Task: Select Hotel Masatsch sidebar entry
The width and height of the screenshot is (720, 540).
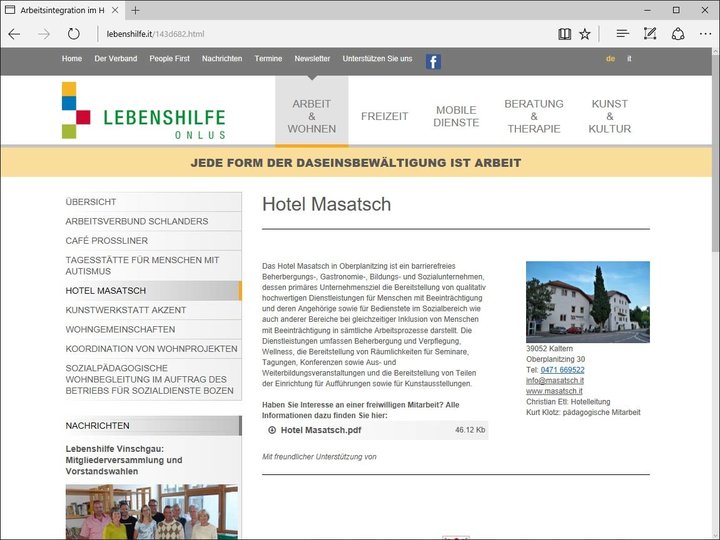Action: [x=153, y=291]
